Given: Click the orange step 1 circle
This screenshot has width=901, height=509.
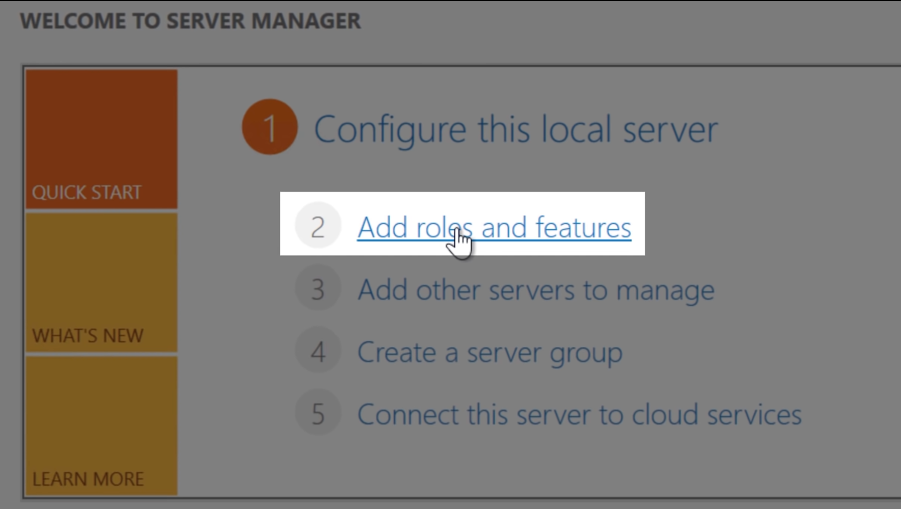Looking at the screenshot, I should 270,127.
